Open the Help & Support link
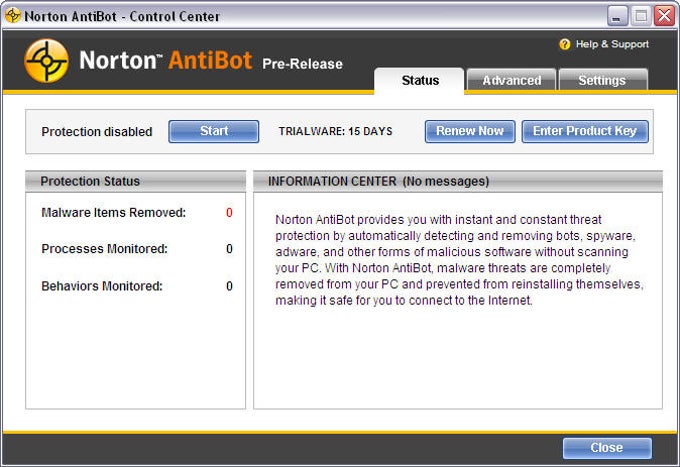 tap(612, 44)
